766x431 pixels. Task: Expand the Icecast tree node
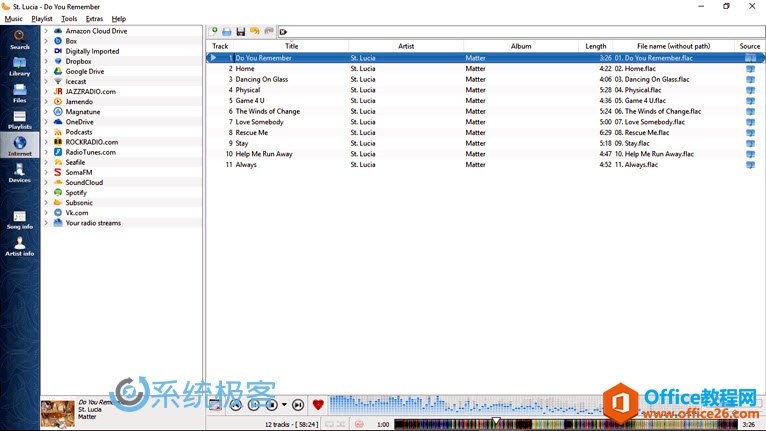pyautogui.click(x=46, y=81)
